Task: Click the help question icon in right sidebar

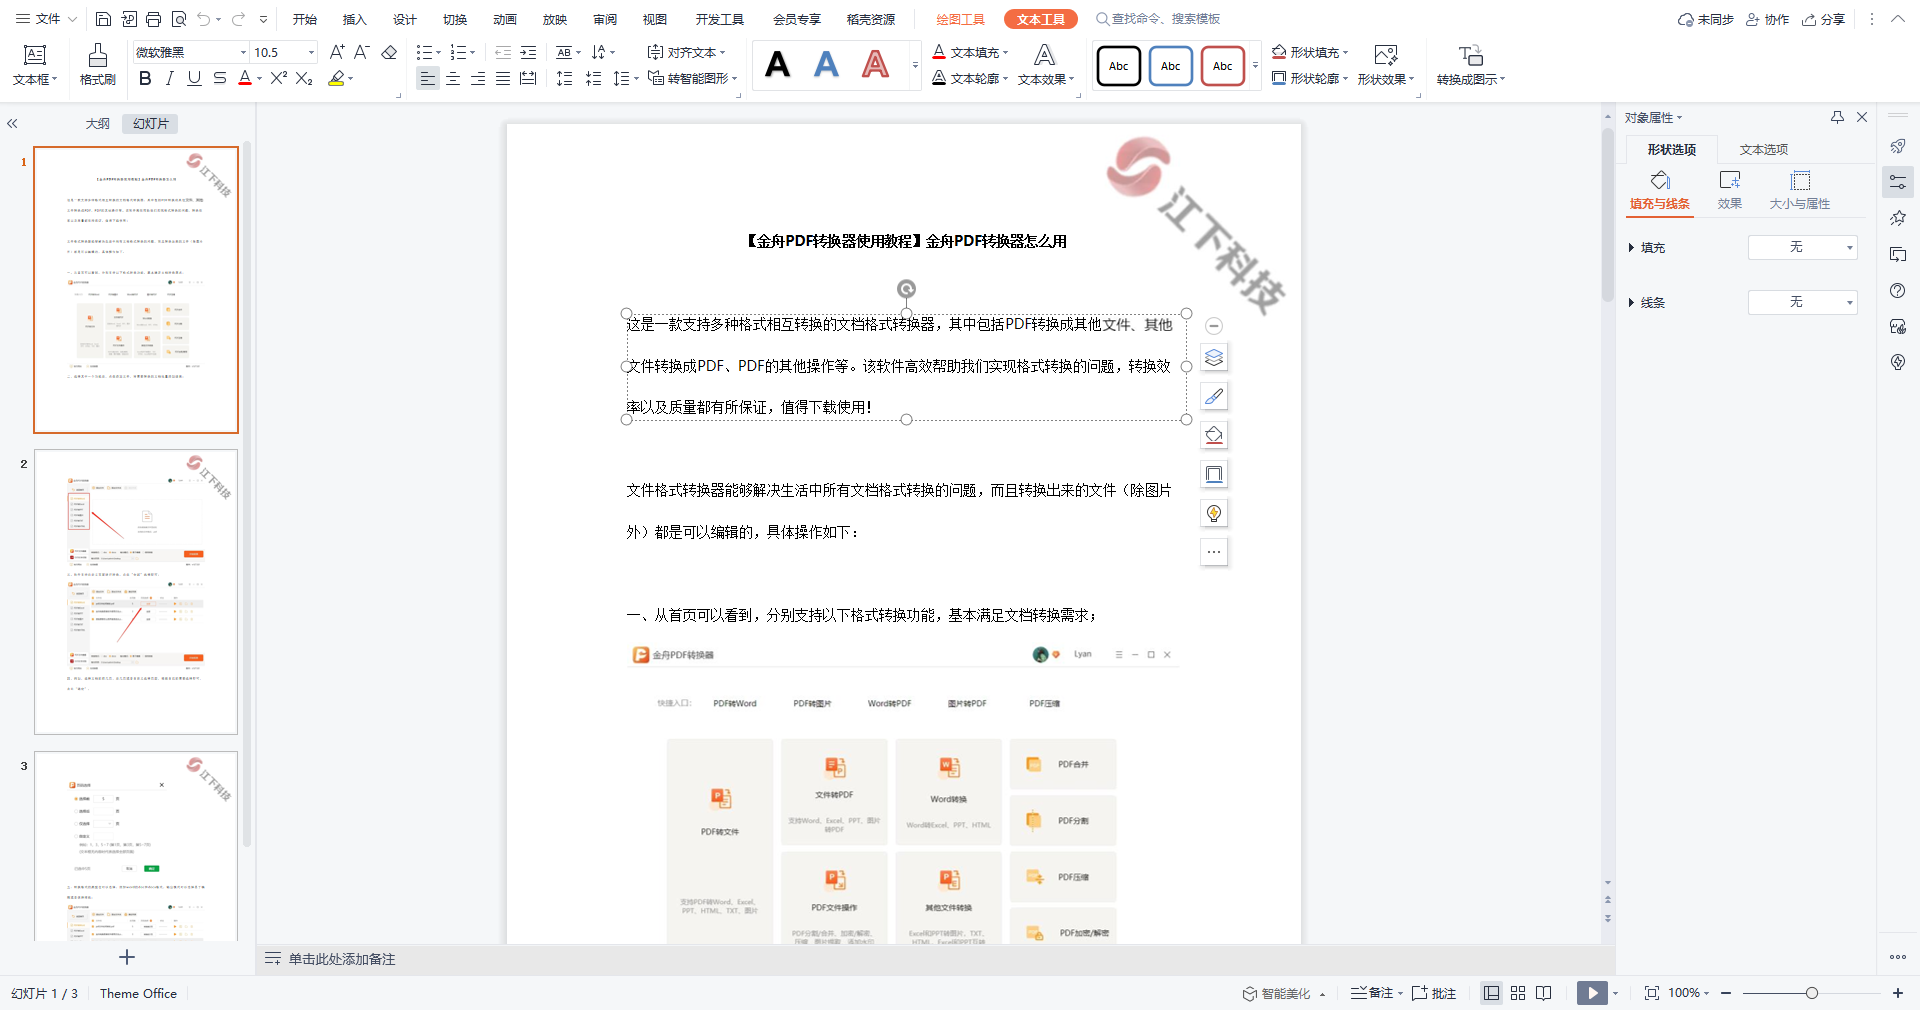Action: click(x=1898, y=290)
